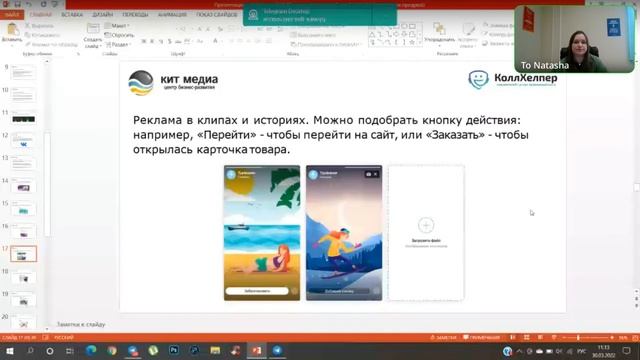Click the Font color A button
Screen dimensions: 640x360
[x=216, y=41]
